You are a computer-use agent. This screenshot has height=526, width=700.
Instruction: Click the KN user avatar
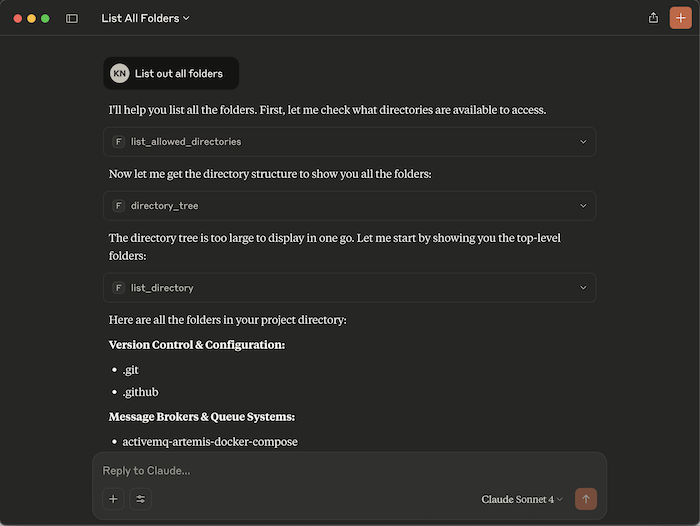120,73
